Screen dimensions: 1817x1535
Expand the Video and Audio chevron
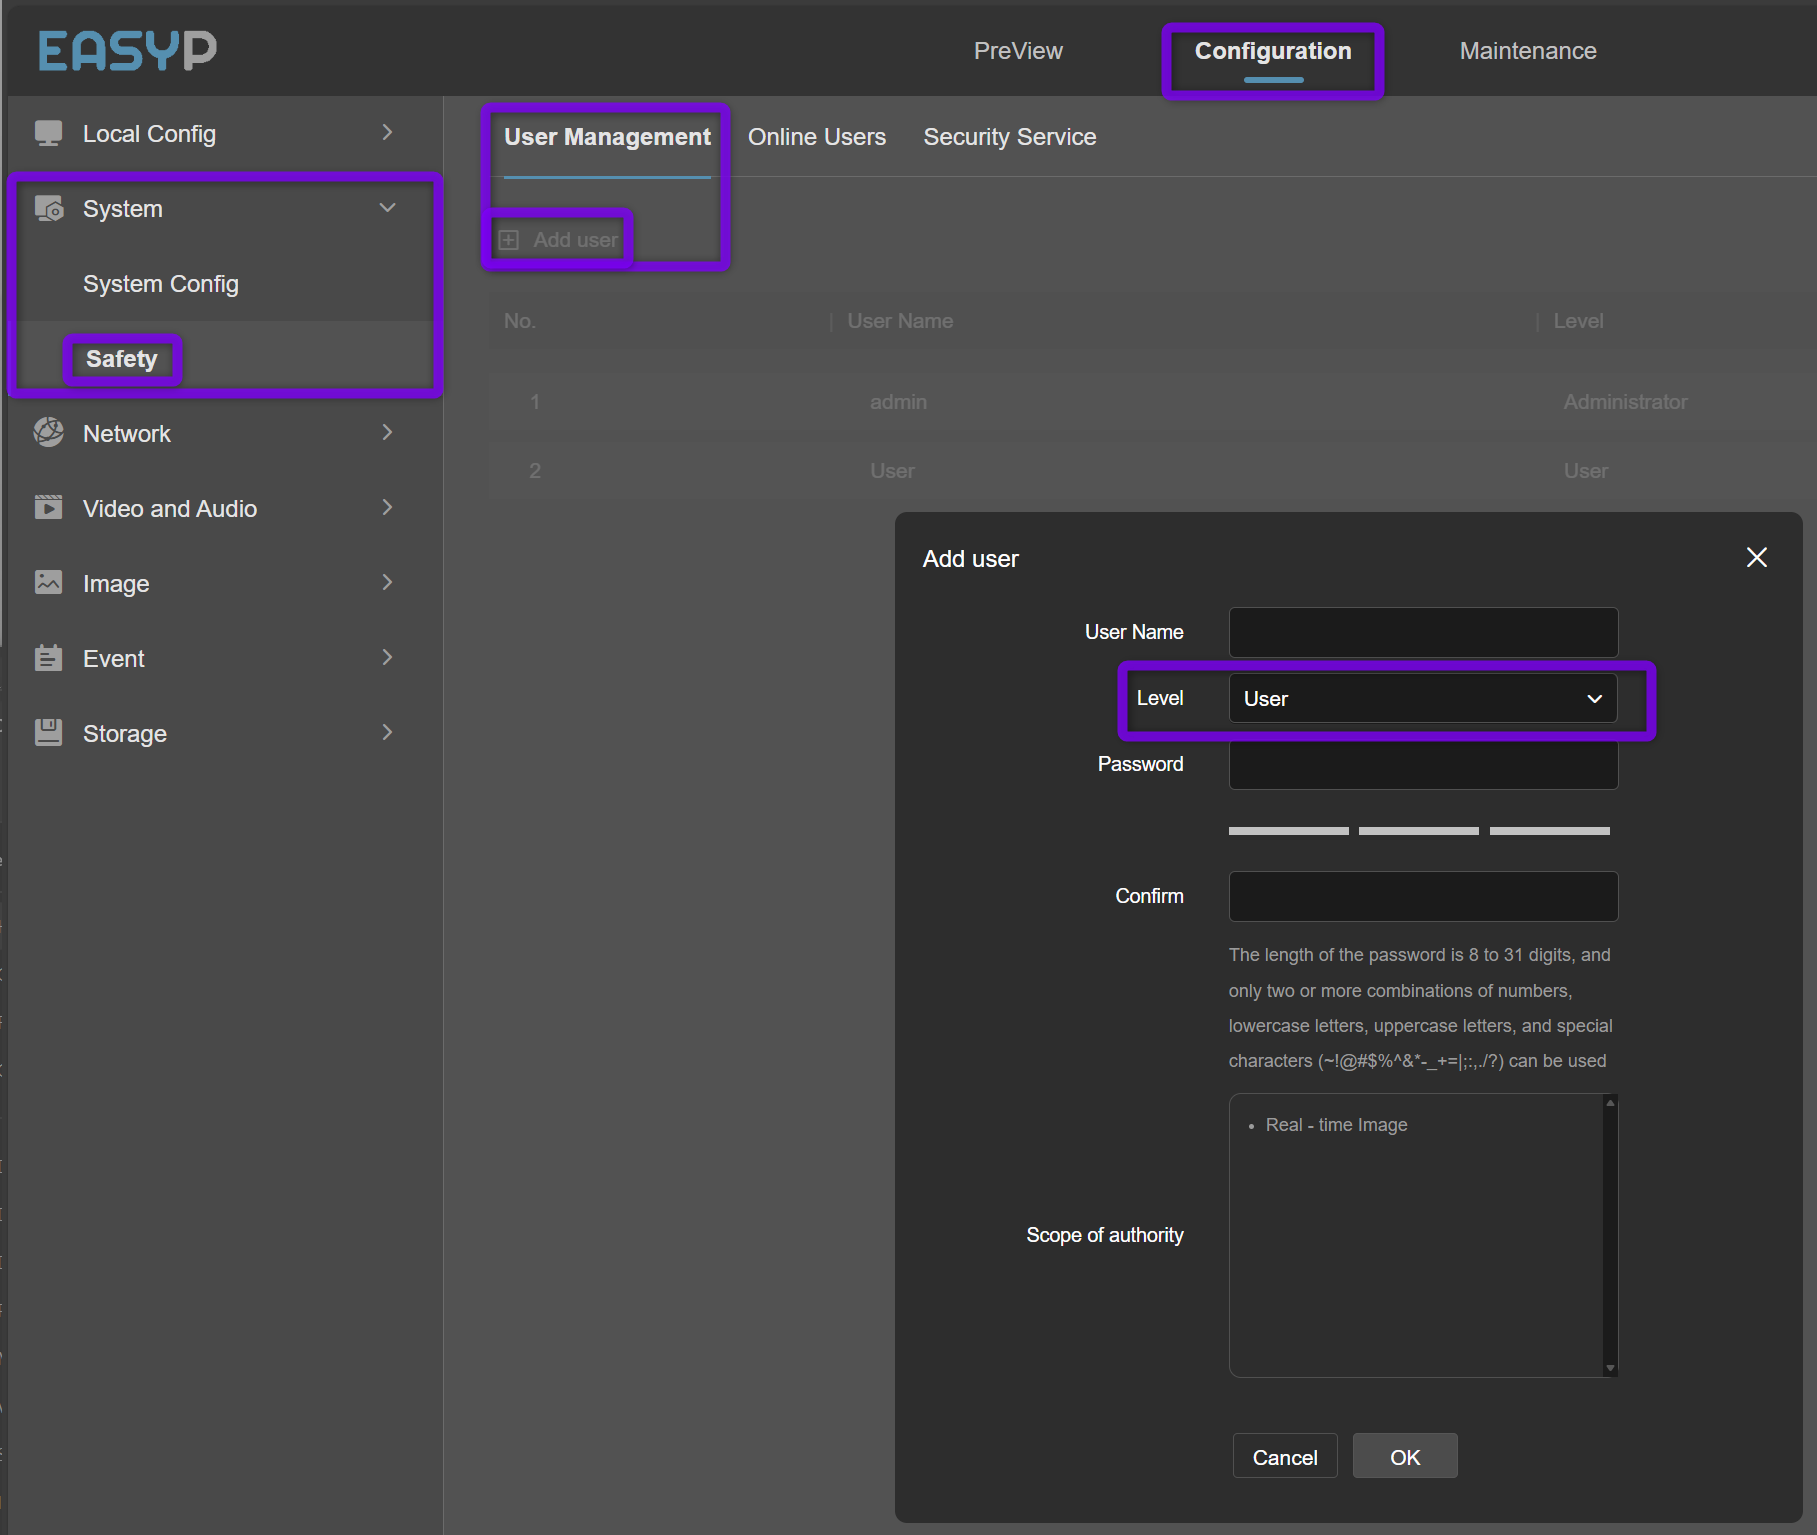387,507
